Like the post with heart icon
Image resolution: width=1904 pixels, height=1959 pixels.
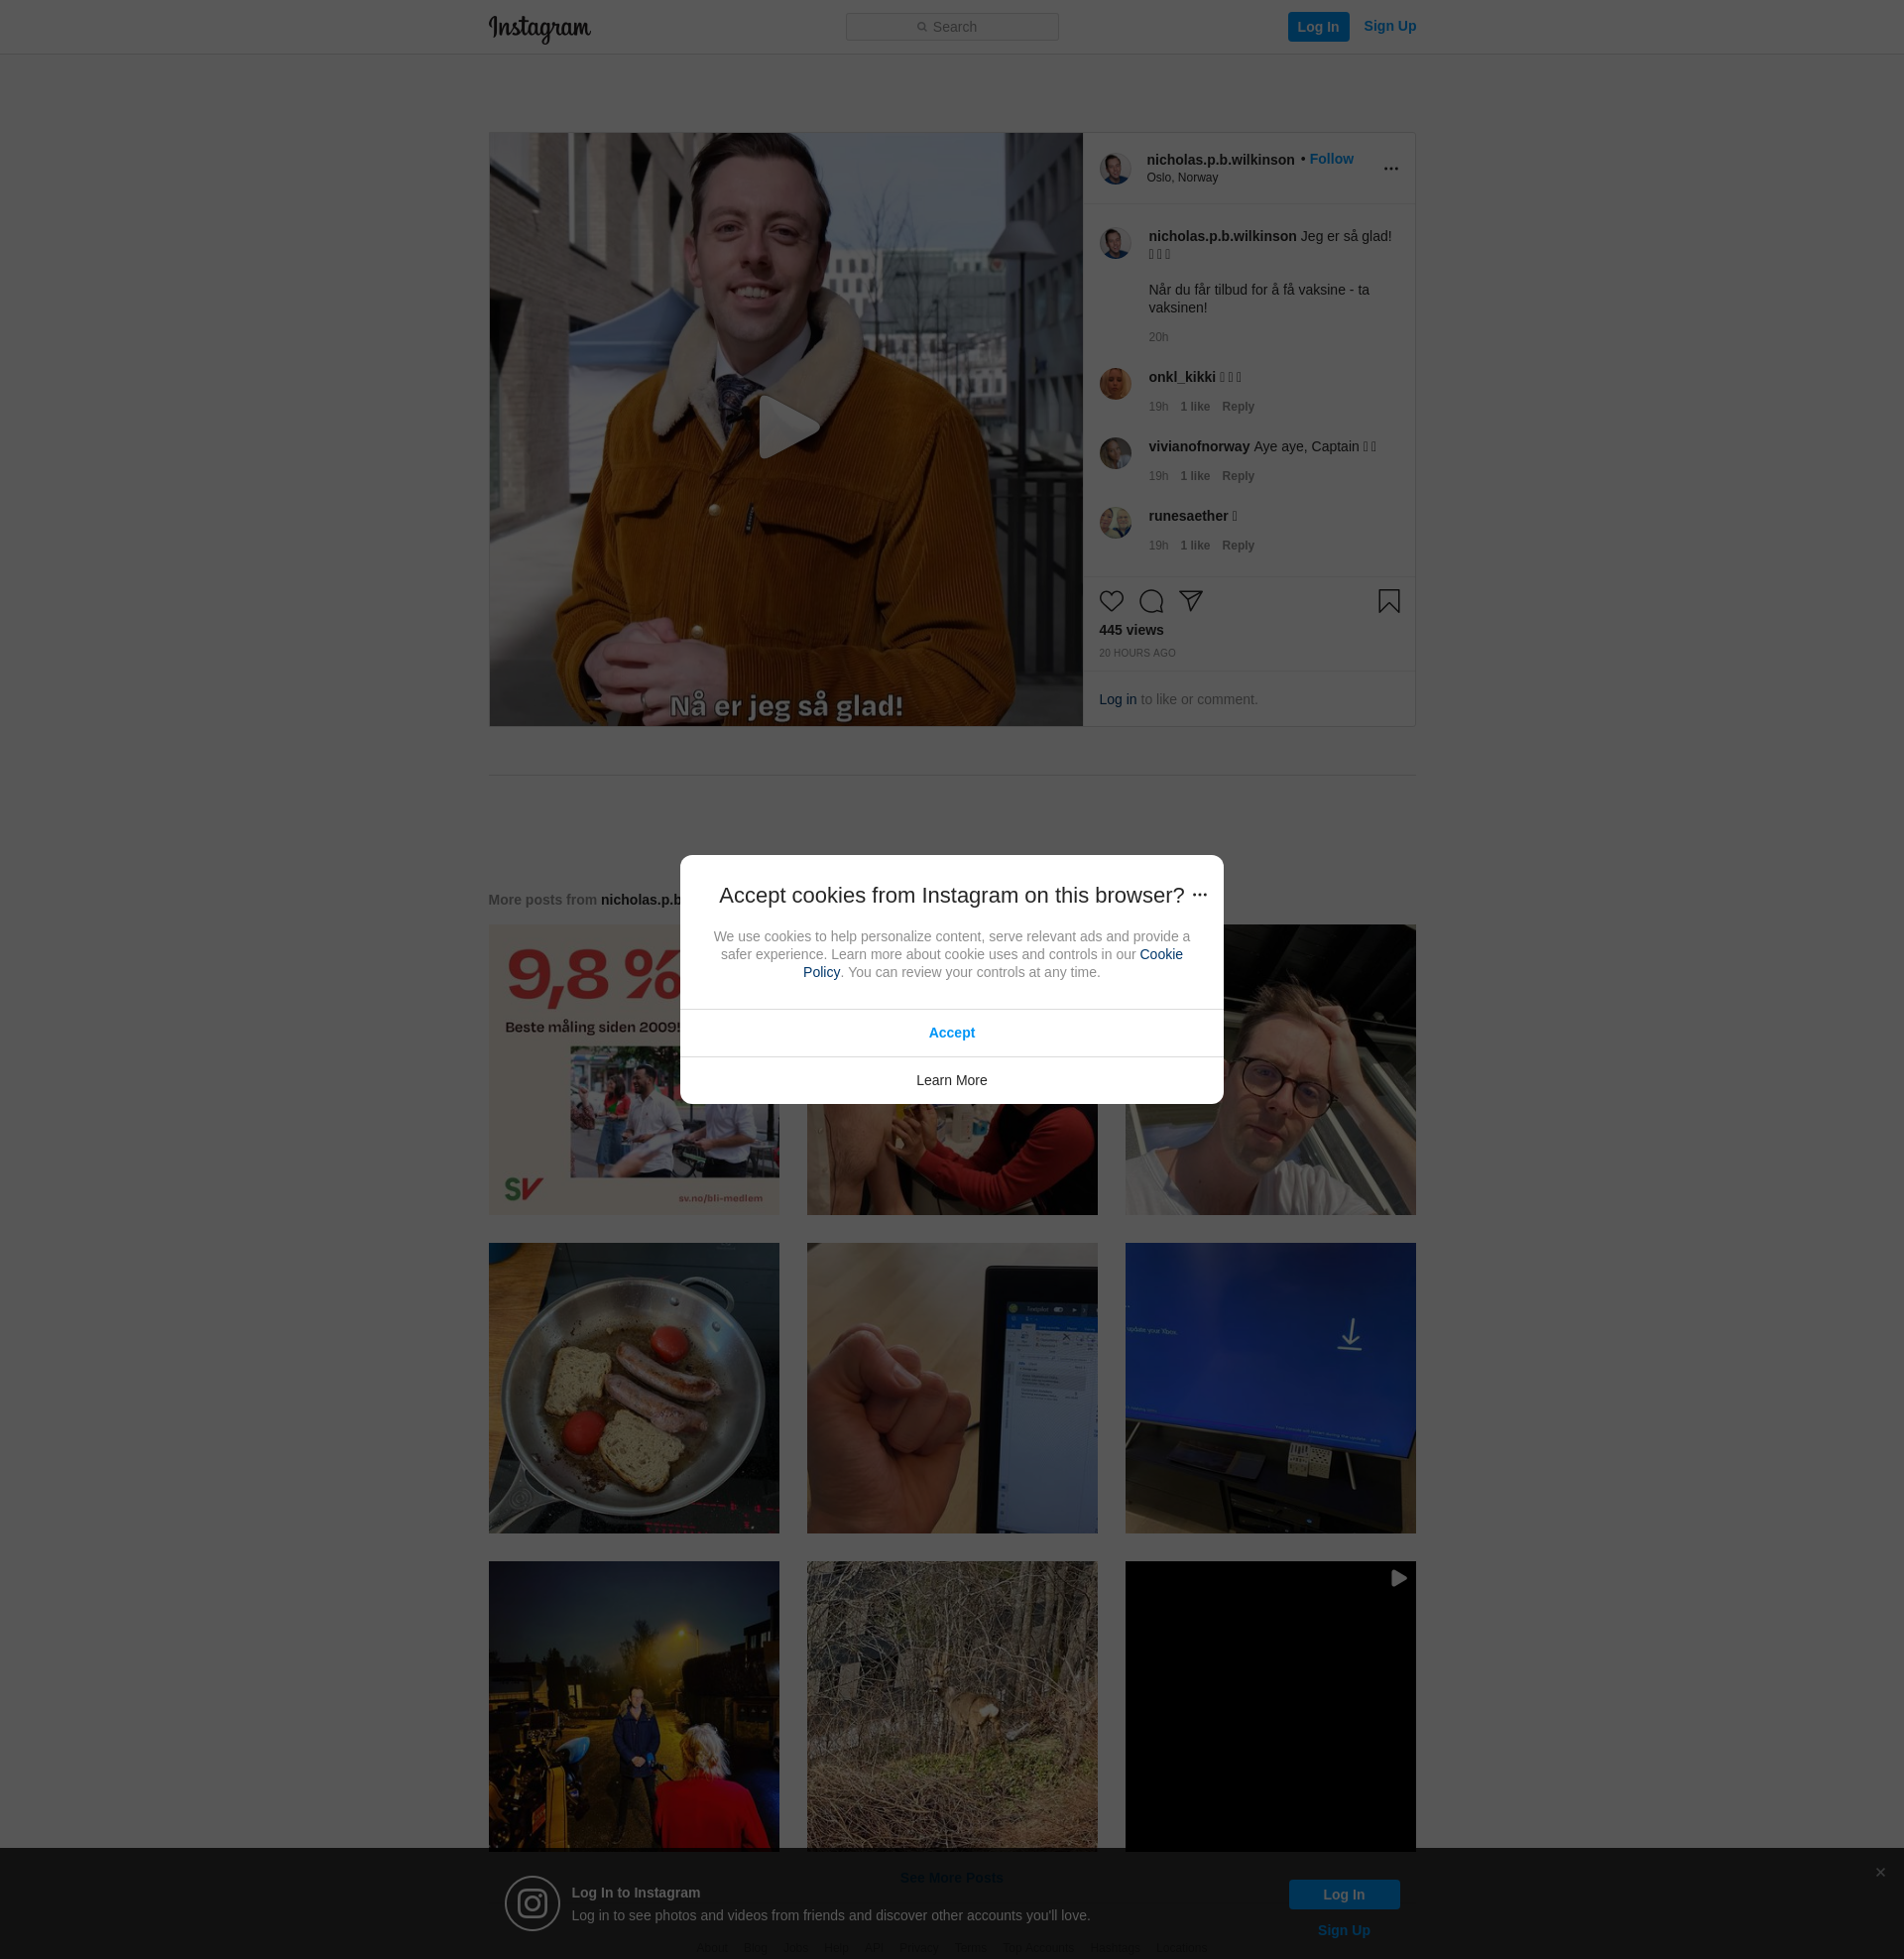[x=1111, y=601]
